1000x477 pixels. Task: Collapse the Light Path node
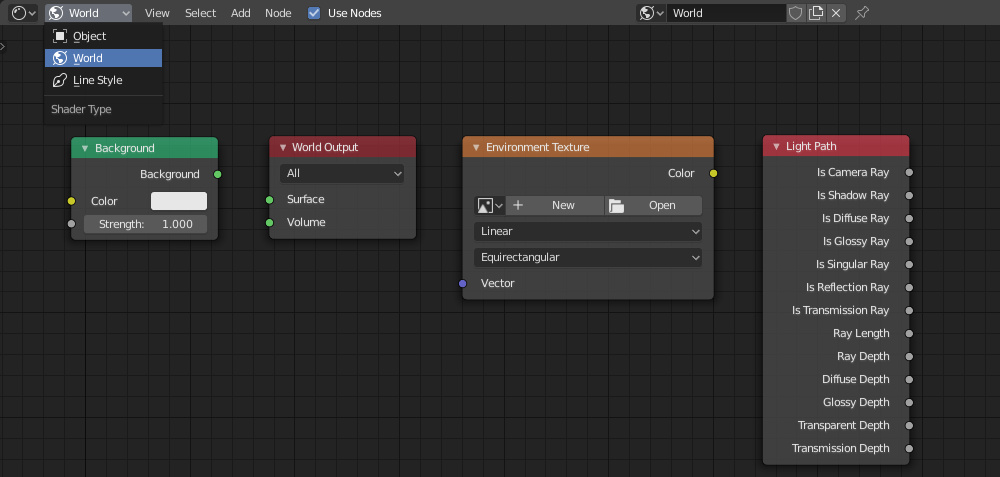pos(776,147)
